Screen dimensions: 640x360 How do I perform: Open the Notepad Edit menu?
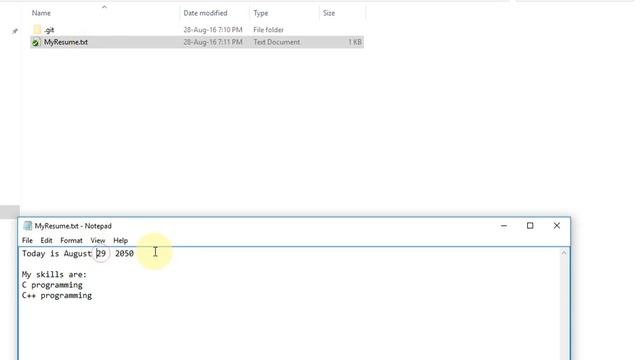pos(46,240)
